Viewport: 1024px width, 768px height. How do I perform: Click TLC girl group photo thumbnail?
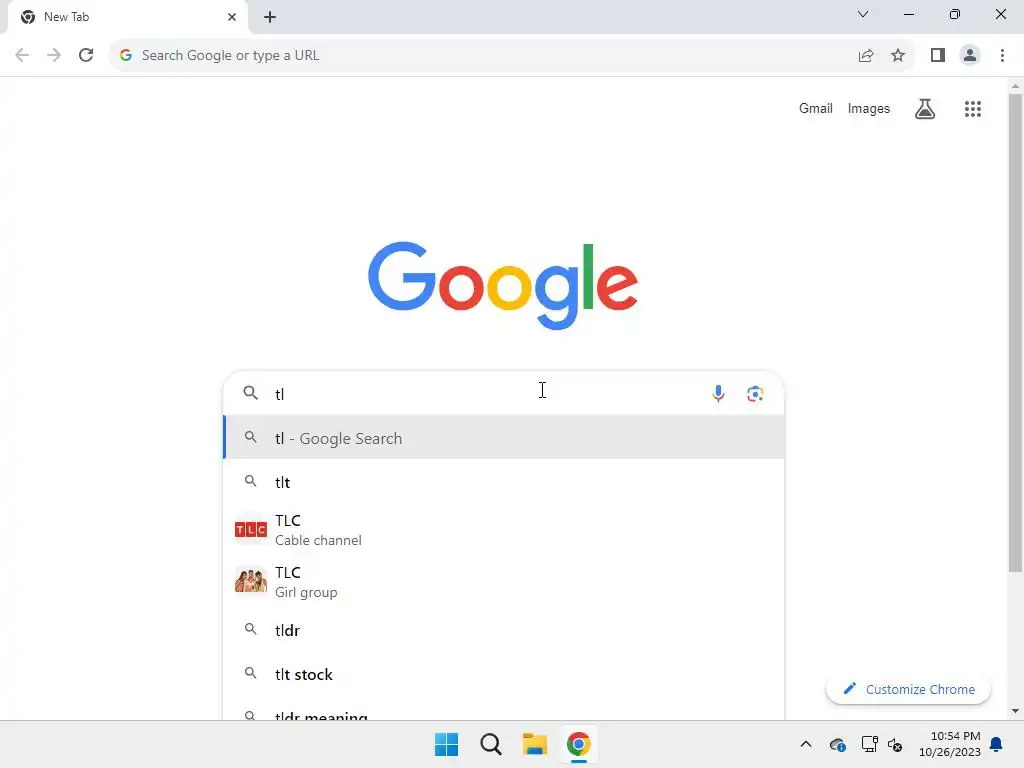click(251, 581)
